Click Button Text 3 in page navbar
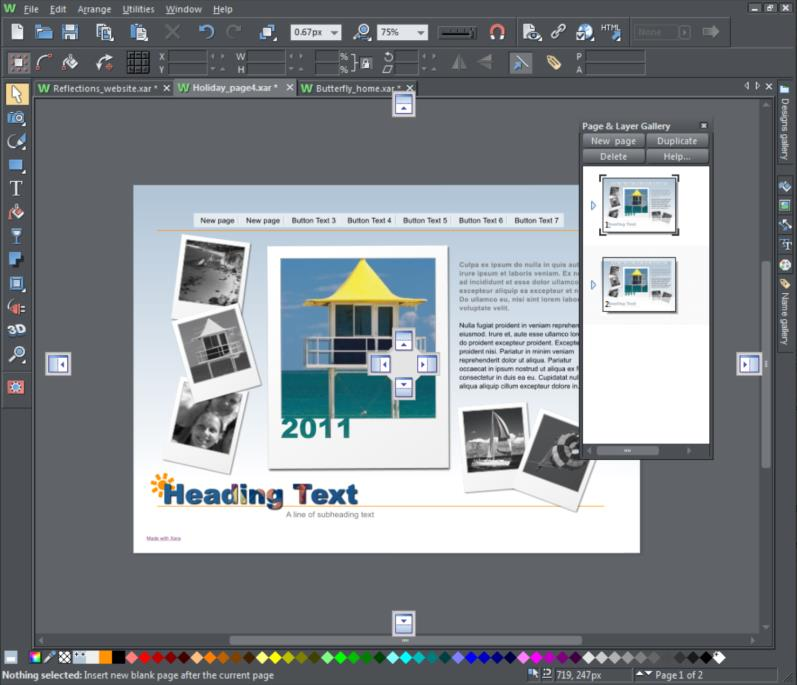The image size is (797, 685). pyautogui.click(x=314, y=221)
